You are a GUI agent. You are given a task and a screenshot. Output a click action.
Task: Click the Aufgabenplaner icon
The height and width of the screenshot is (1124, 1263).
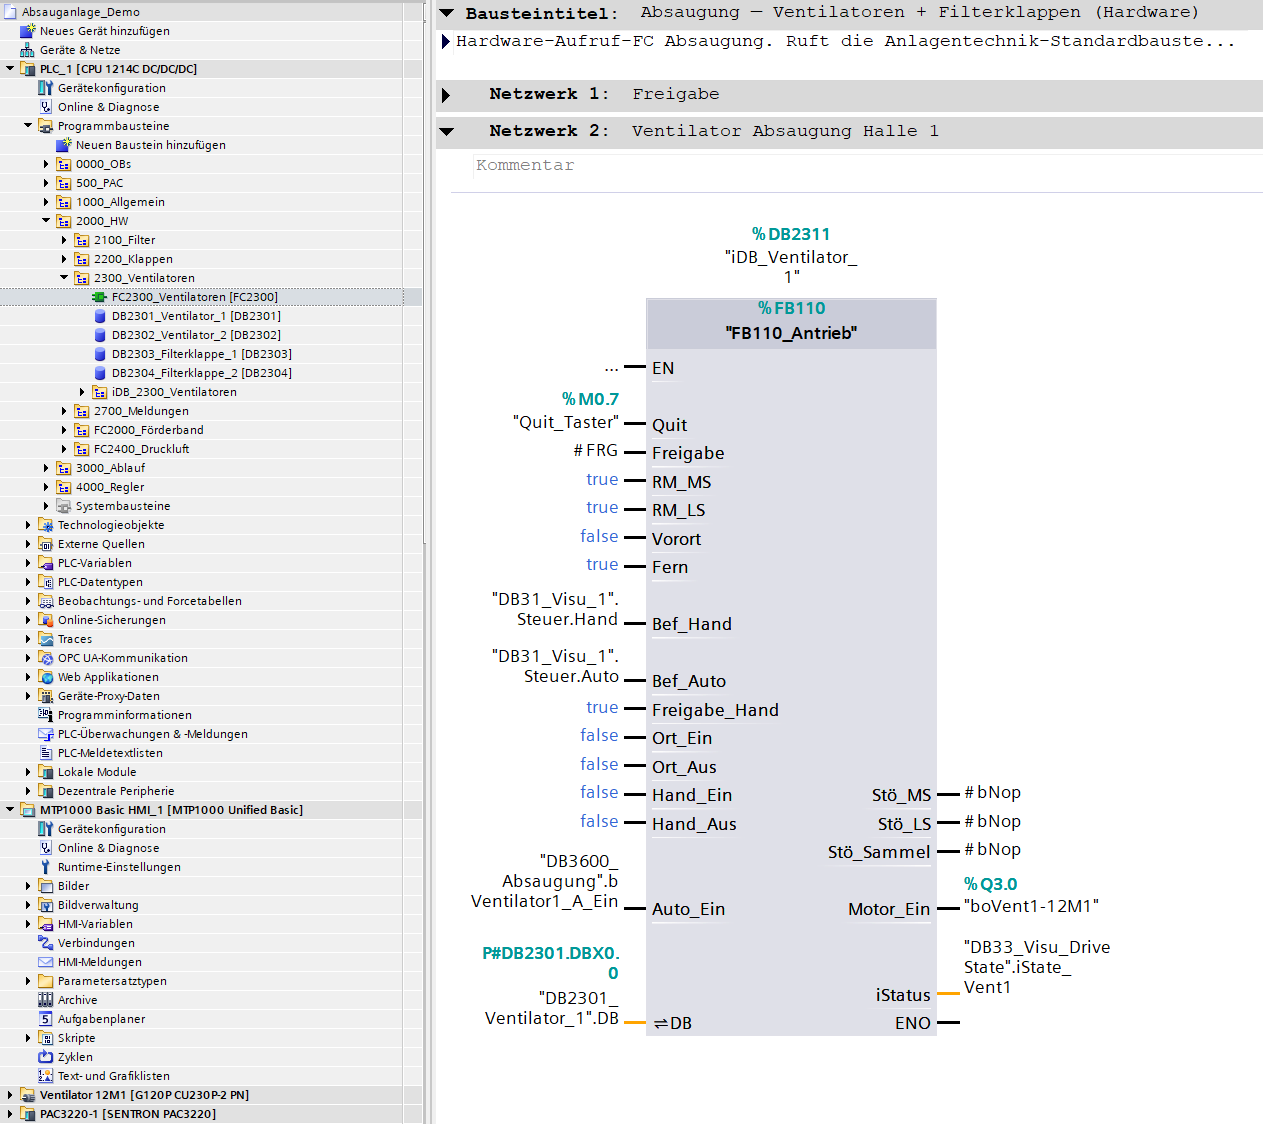45,1019
